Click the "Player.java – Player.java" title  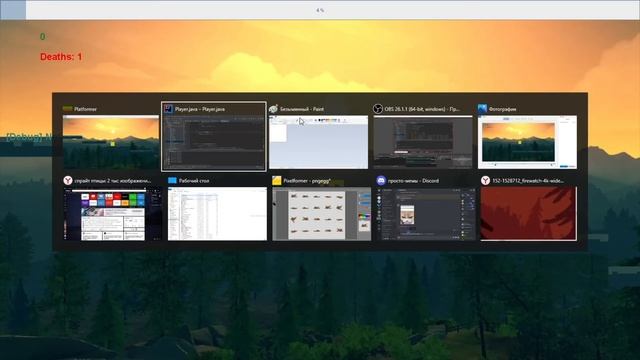coord(200,109)
